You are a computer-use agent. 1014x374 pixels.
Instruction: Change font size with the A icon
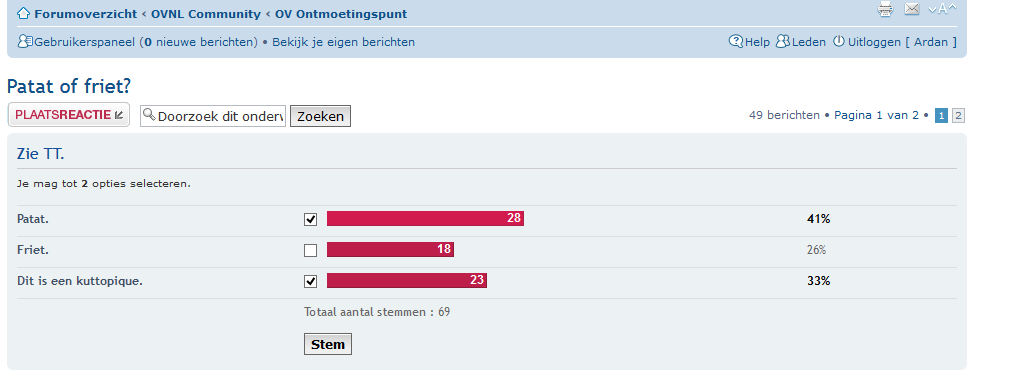[x=942, y=8]
